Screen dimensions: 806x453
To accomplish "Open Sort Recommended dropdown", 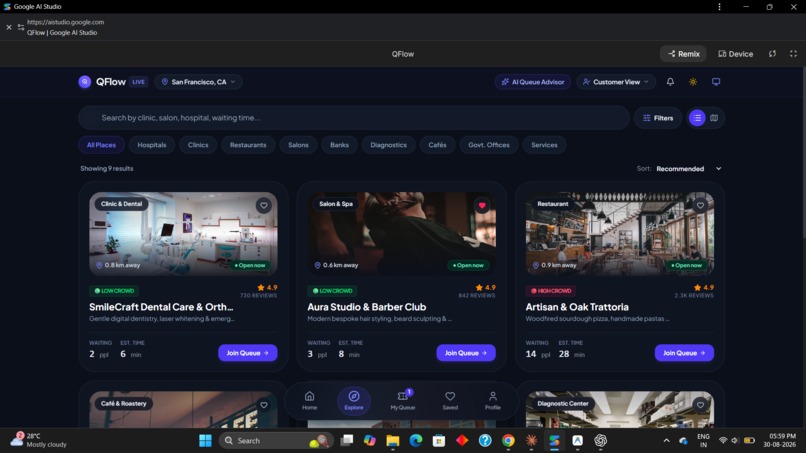I will click(688, 169).
